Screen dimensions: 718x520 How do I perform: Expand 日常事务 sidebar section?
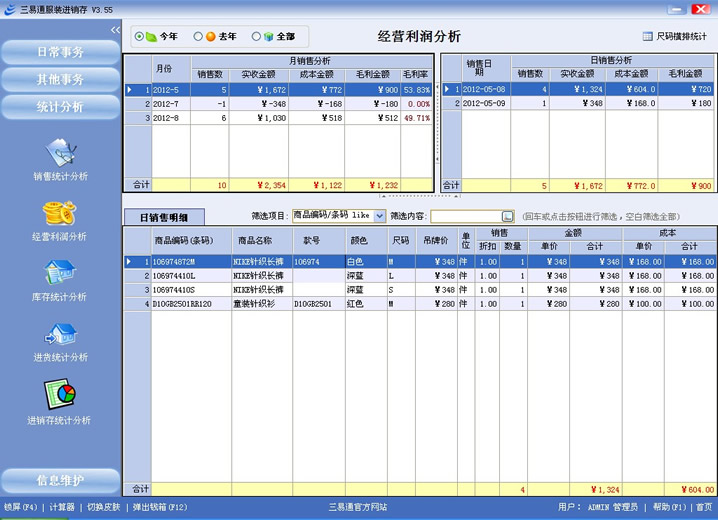coord(60,52)
